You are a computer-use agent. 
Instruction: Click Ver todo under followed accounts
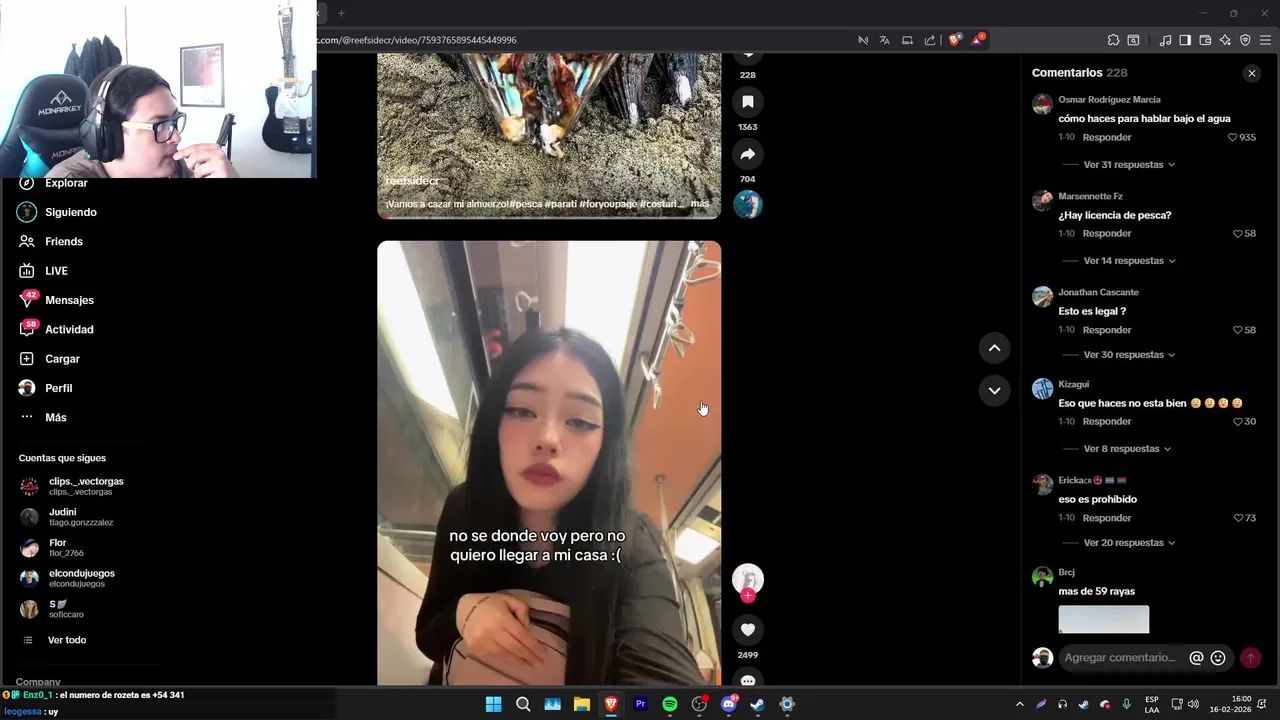(55, 640)
